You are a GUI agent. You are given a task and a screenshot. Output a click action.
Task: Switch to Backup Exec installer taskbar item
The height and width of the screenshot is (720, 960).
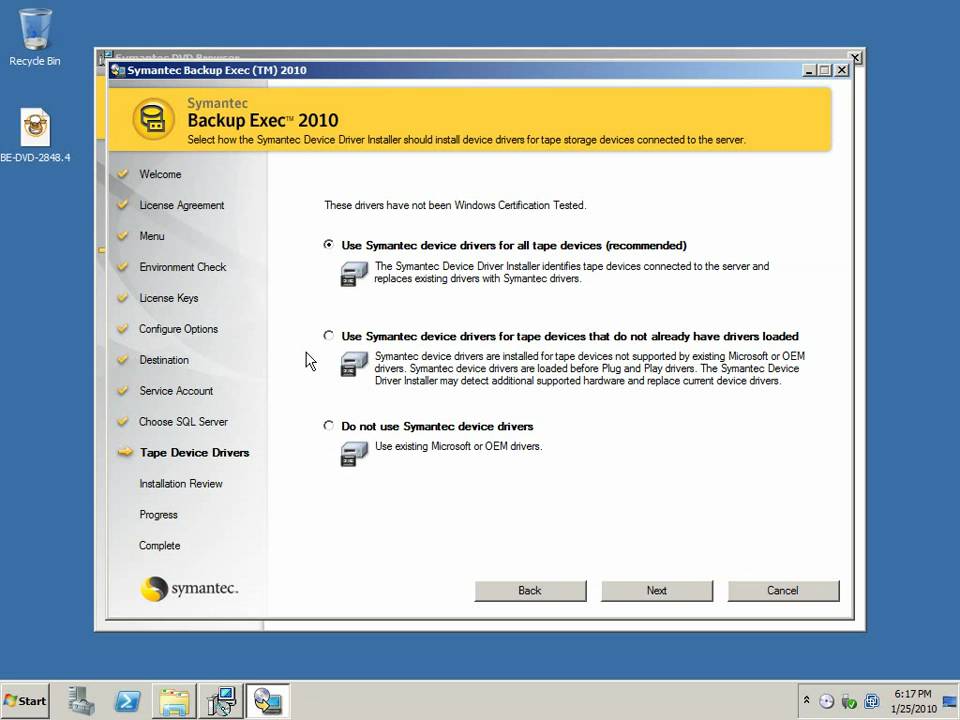[268, 701]
